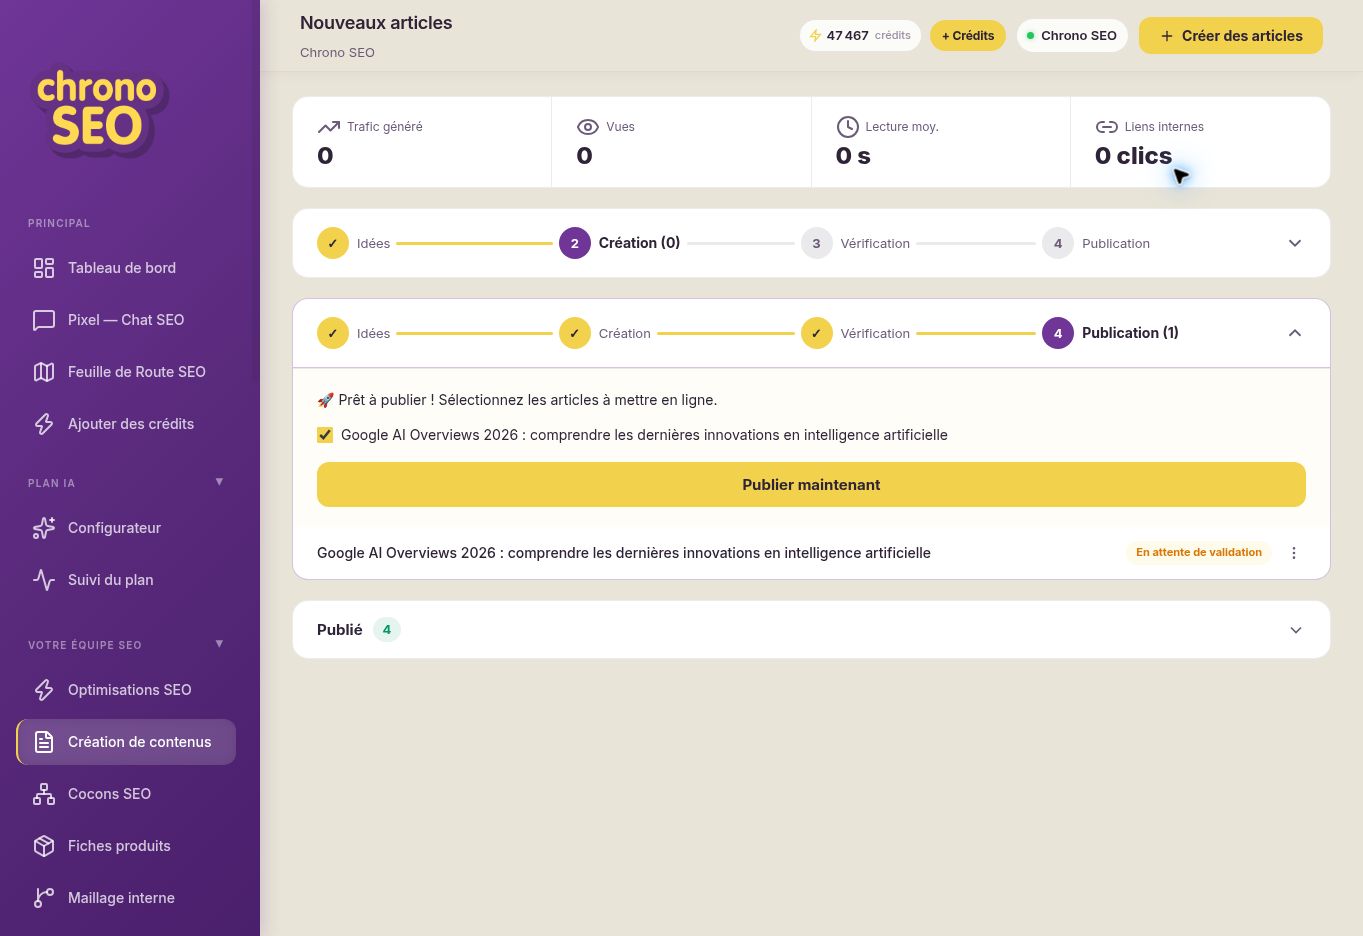Collapse the PLAN IA sidebar section
1363x936 pixels.
(x=219, y=482)
